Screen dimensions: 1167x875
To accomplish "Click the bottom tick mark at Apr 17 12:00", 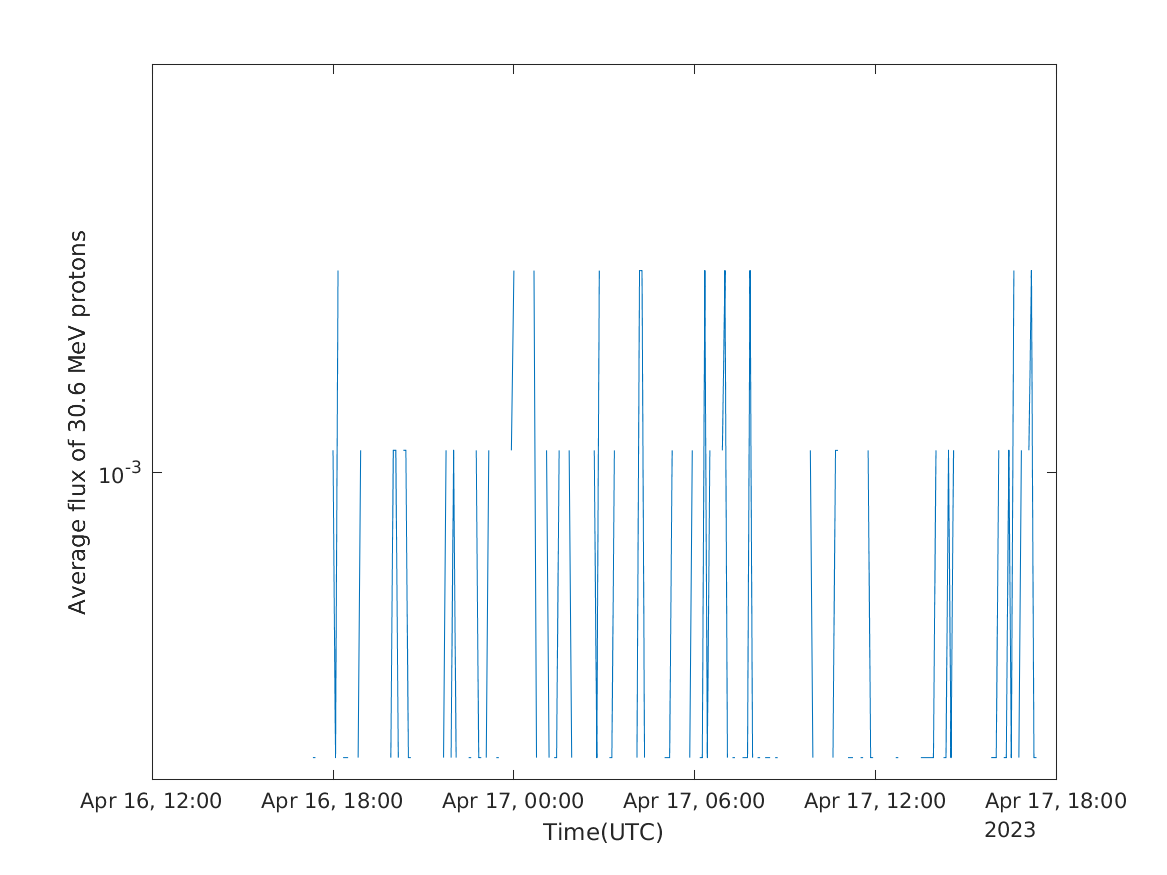I will pos(875,775).
